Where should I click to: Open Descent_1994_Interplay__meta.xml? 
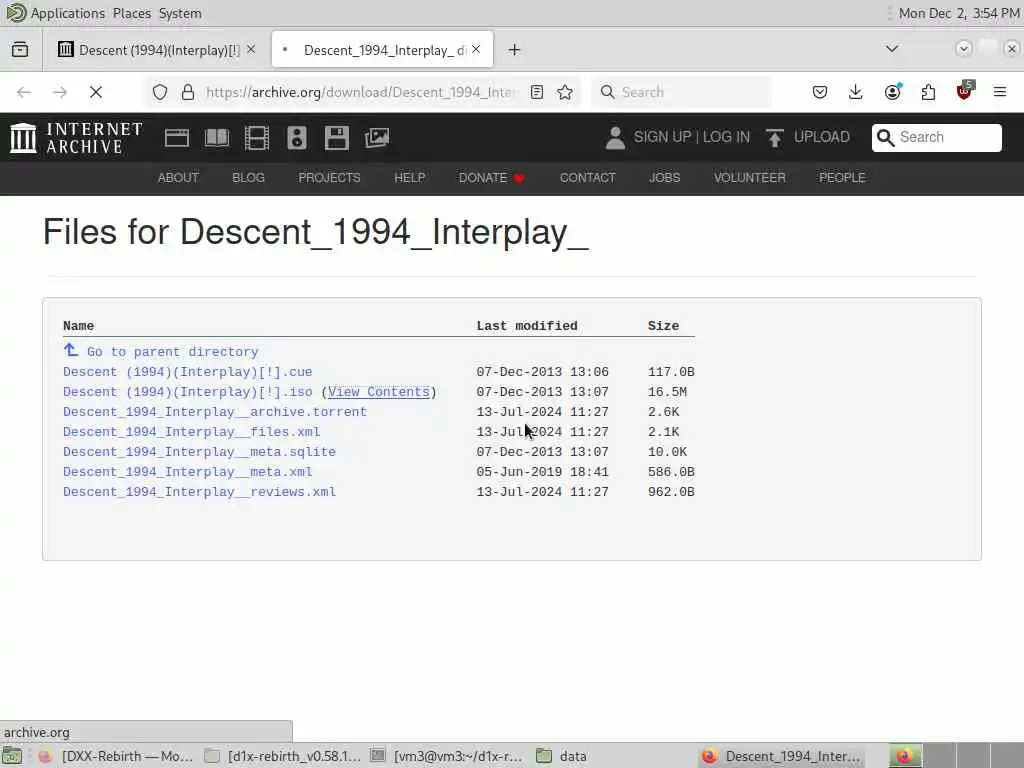(x=187, y=472)
